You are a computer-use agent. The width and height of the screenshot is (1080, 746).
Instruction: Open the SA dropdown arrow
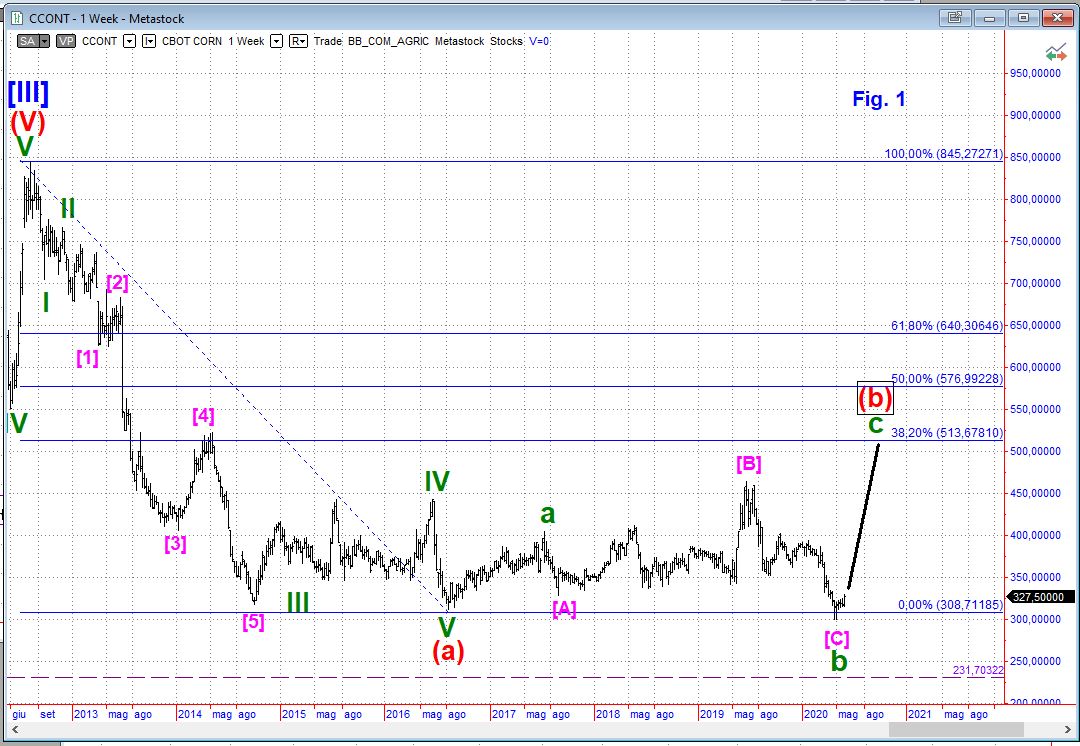pos(45,41)
